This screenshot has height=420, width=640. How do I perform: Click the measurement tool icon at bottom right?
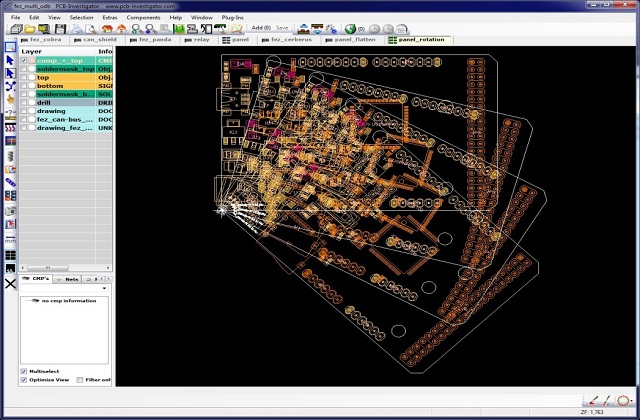coord(592,400)
